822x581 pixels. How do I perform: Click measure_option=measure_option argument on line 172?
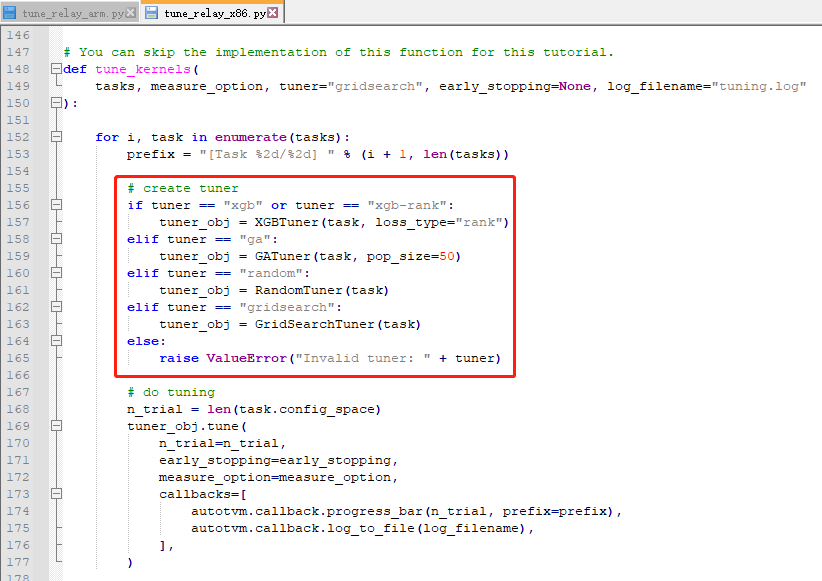click(x=275, y=477)
